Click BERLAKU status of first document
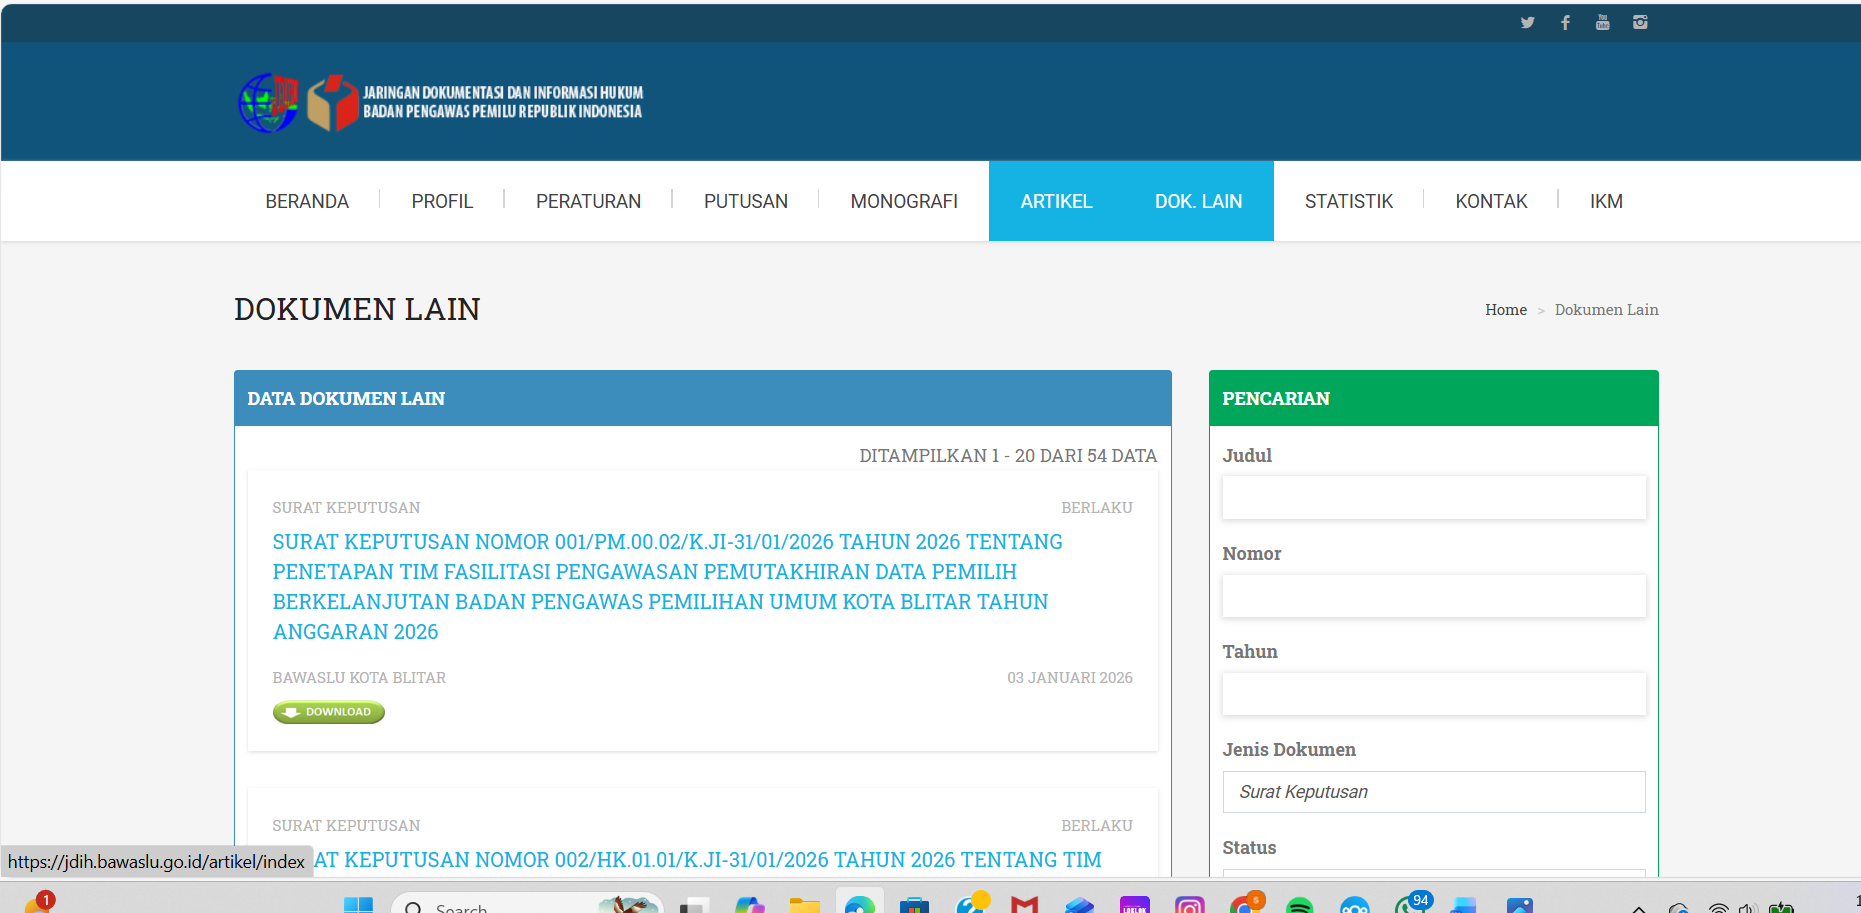 pyautogui.click(x=1097, y=508)
